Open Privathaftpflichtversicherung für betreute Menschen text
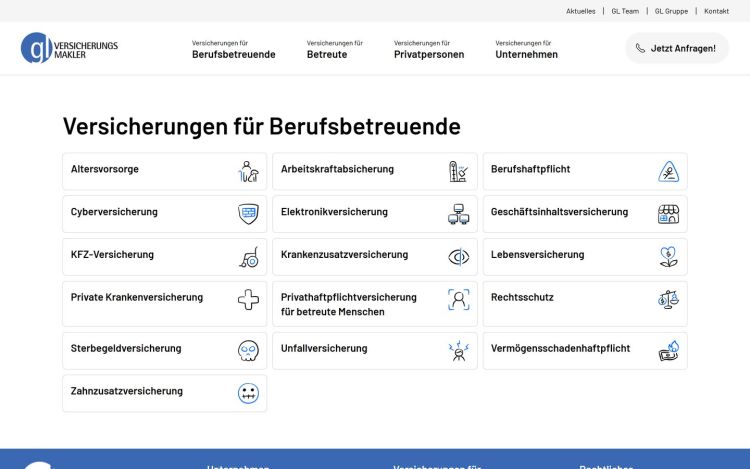The height and width of the screenshot is (469, 750). 349,305
